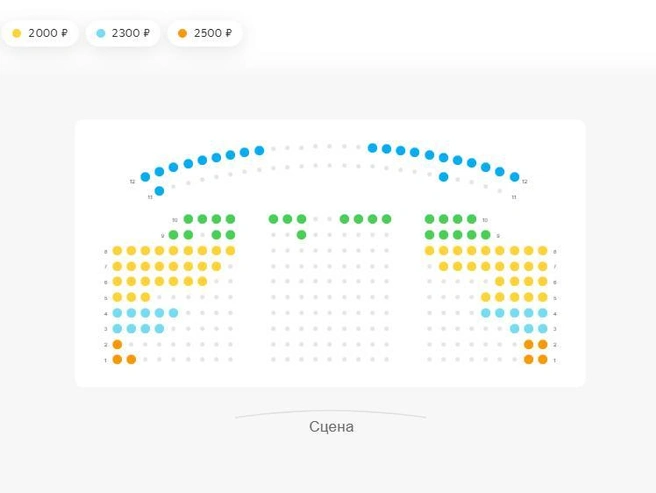
Task: Select leftmost light-blue seat in right row 3
Action: coord(515,329)
